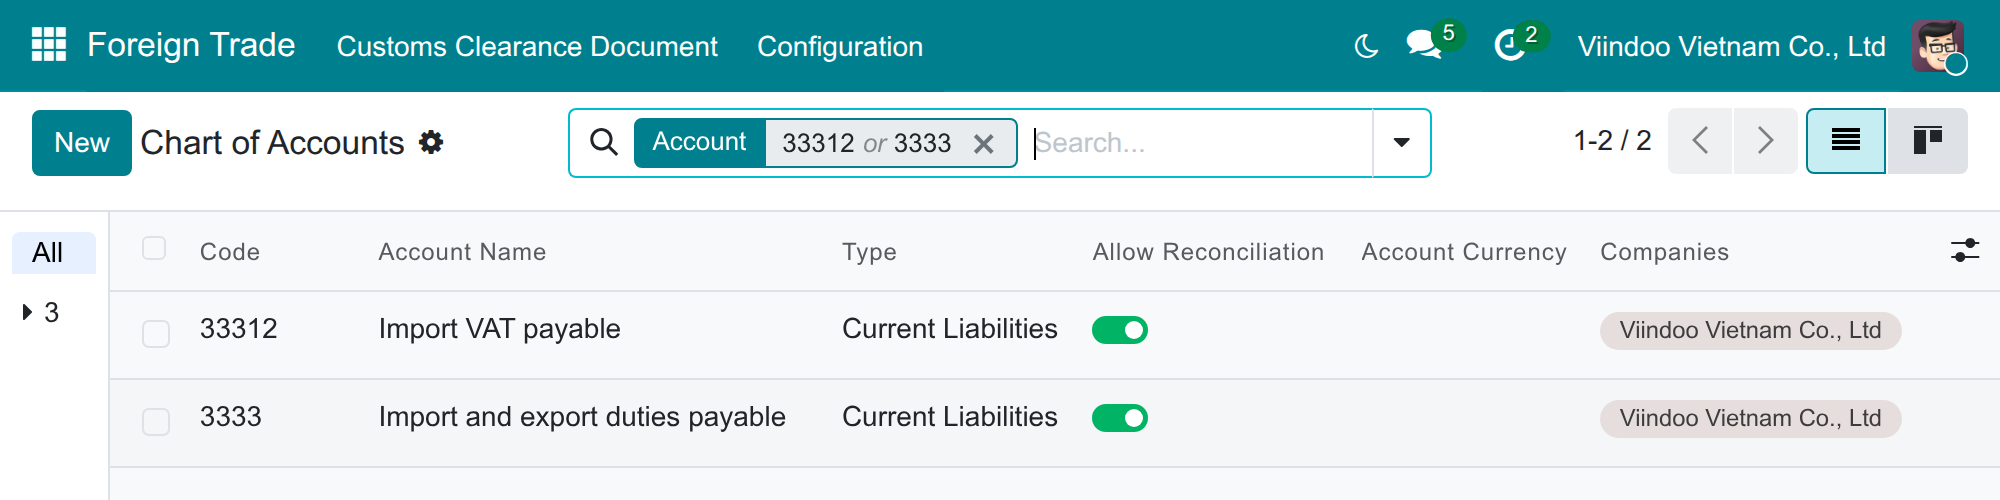Open user avatar menu
This screenshot has height=500, width=2000.
click(x=1938, y=46)
